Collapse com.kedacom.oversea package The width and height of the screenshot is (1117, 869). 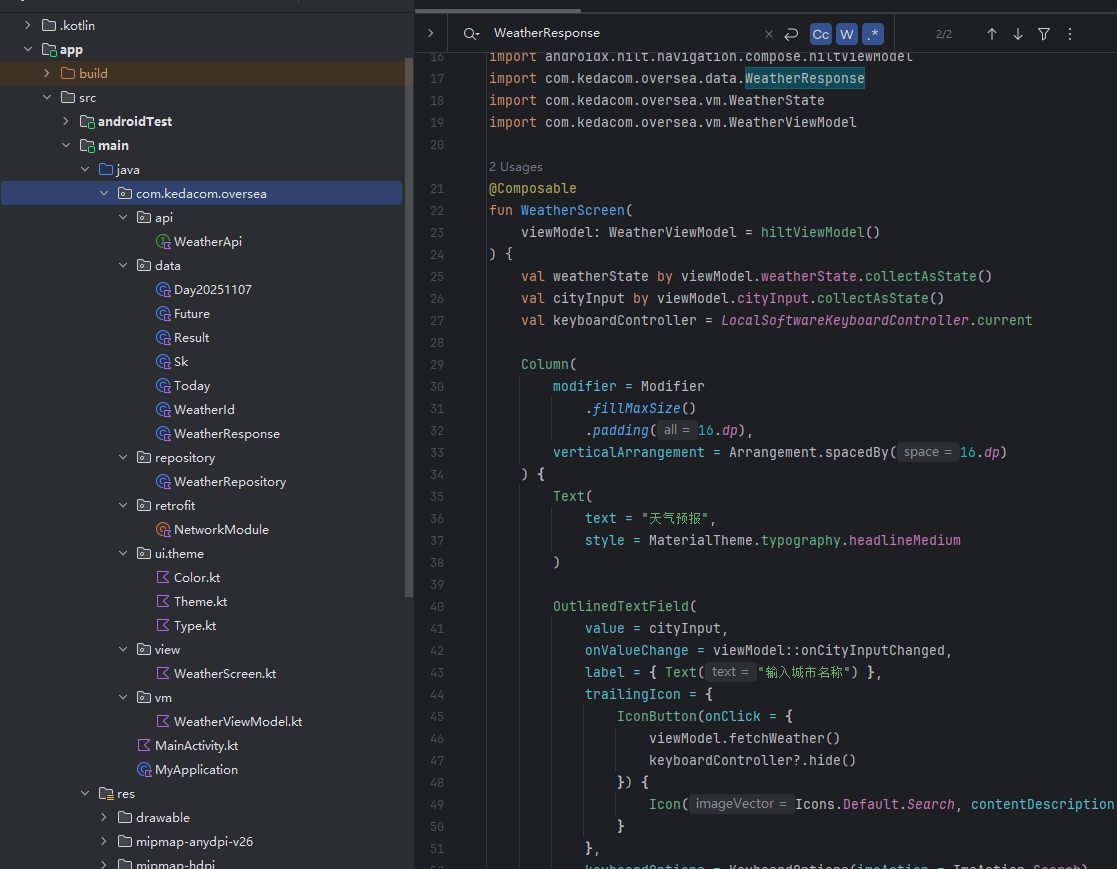pyautogui.click(x=104, y=193)
